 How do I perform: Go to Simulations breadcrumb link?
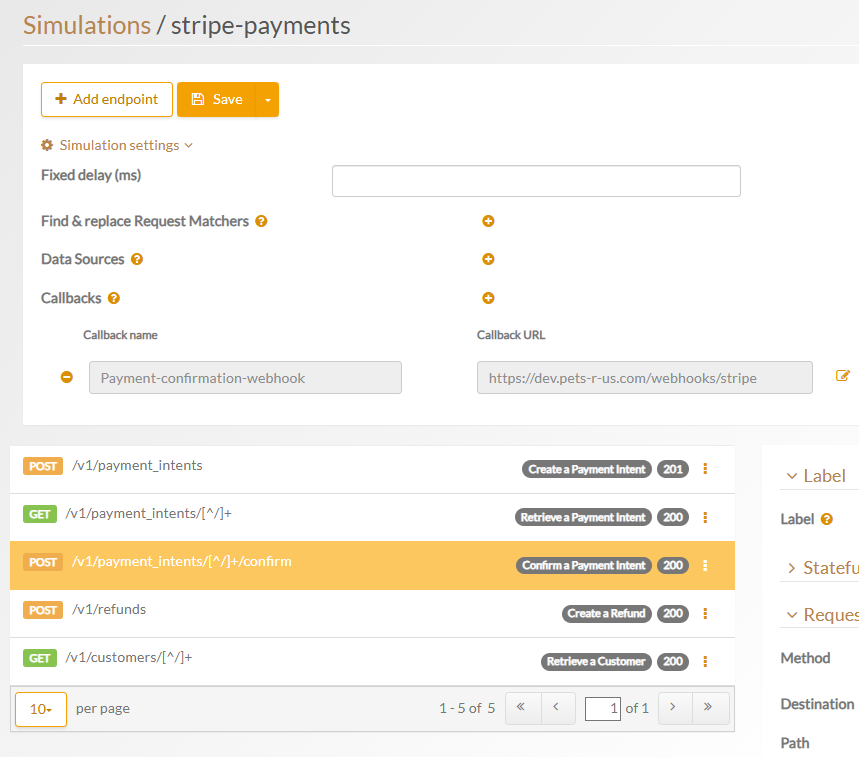[x=86, y=25]
